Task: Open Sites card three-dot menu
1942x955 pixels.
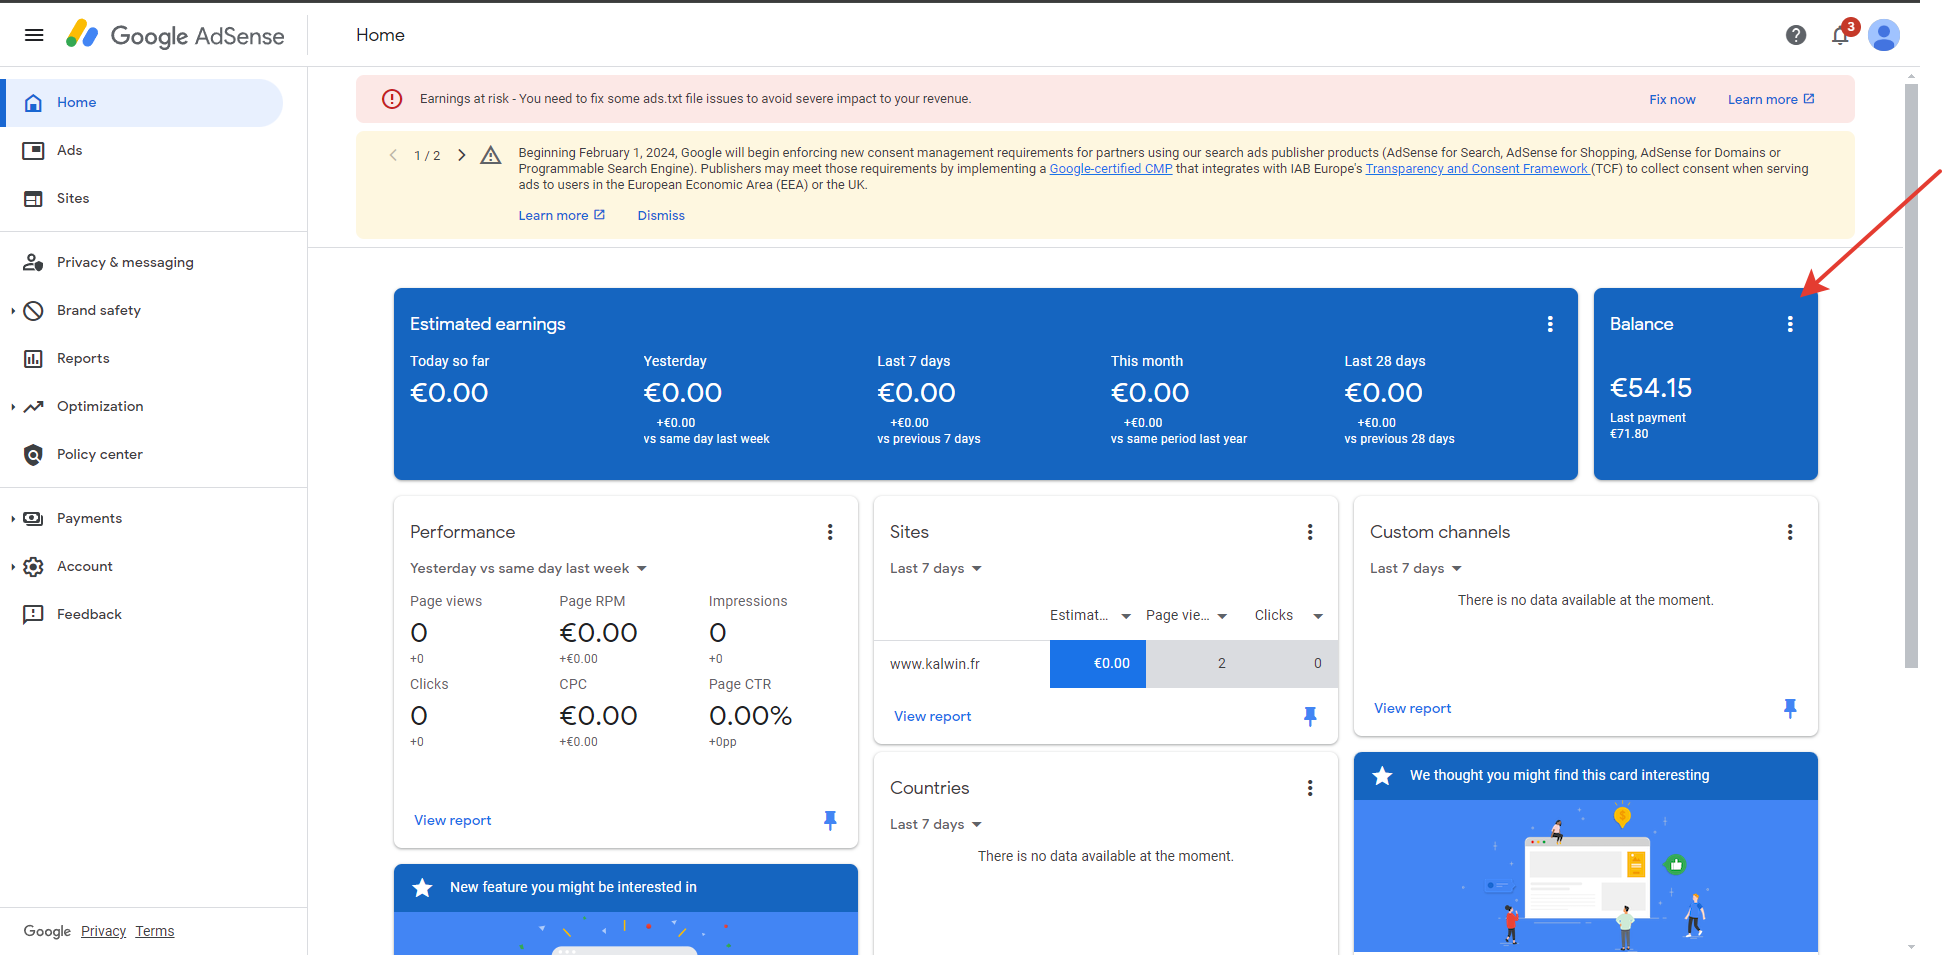Action: [x=1310, y=532]
